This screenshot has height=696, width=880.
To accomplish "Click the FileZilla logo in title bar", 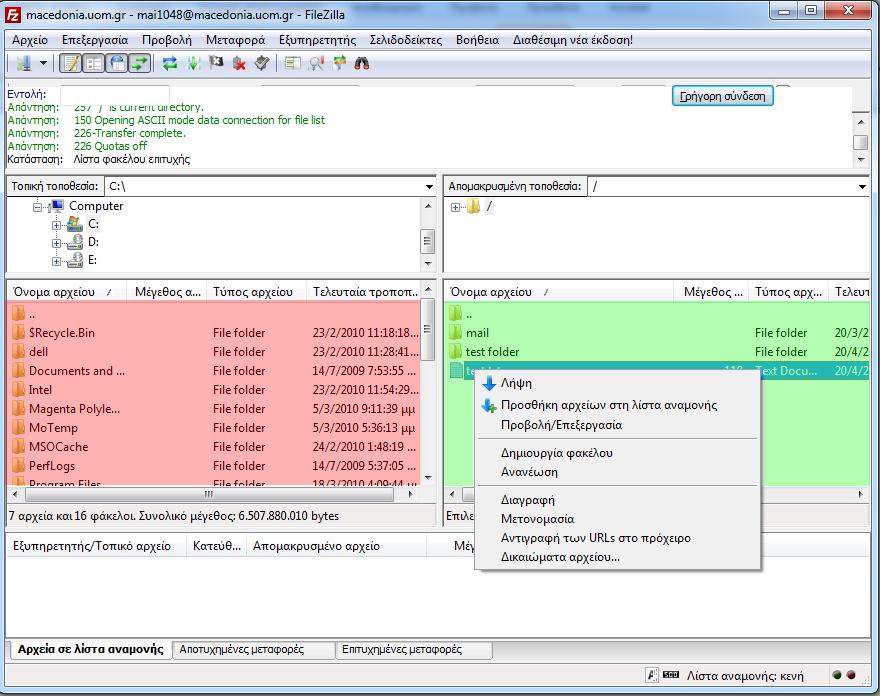I will point(12,15).
